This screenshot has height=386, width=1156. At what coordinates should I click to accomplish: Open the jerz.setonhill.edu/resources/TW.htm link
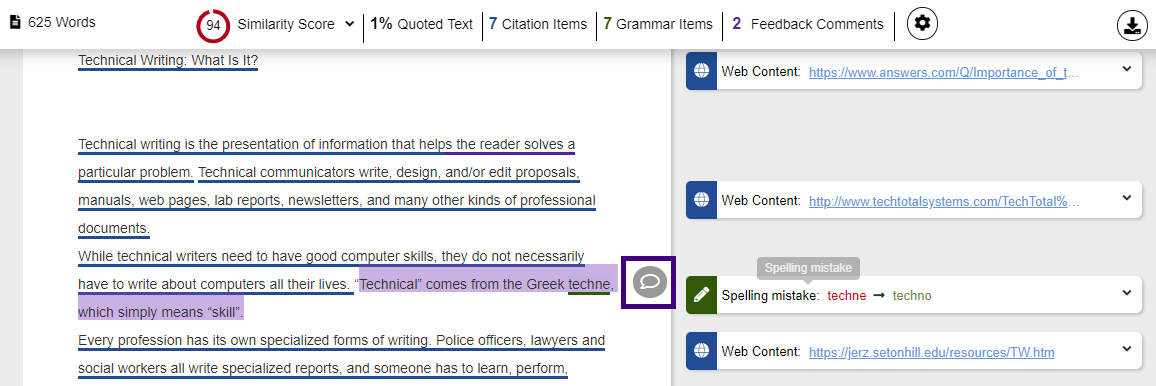(931, 353)
